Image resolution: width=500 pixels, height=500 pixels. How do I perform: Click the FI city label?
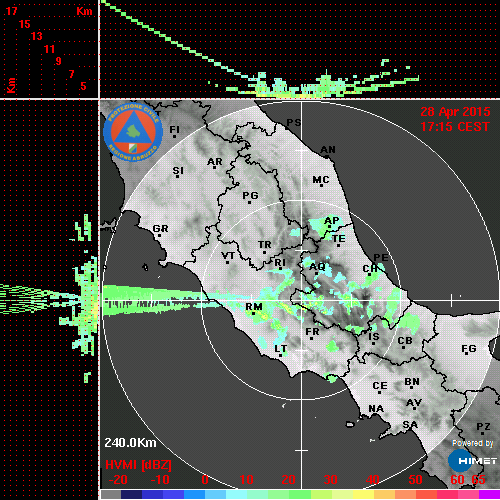(174, 129)
